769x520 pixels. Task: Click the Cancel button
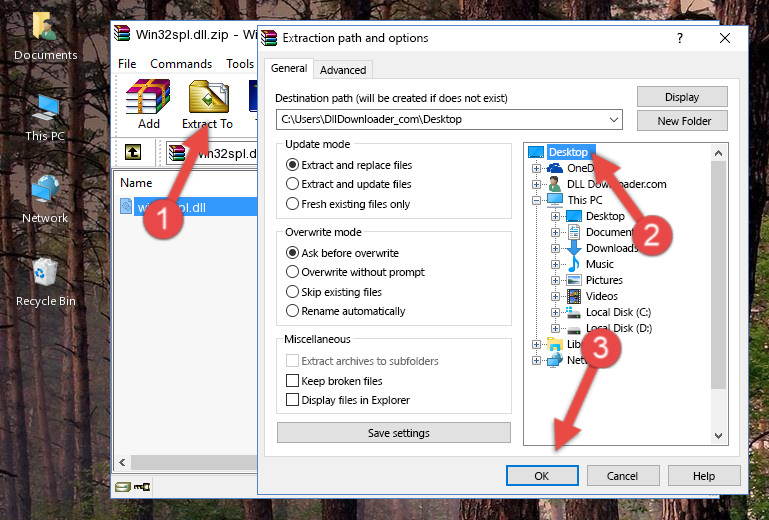tap(622, 476)
